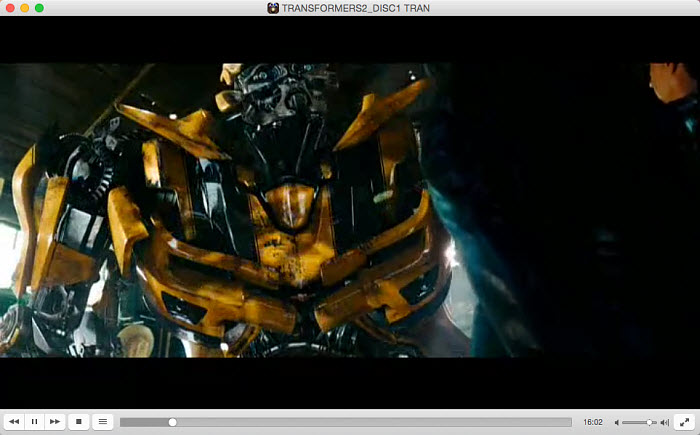This screenshot has height=435, width=700.
Task: Click the video frame showing Bumblebee
Action: pyautogui.click(x=350, y=210)
